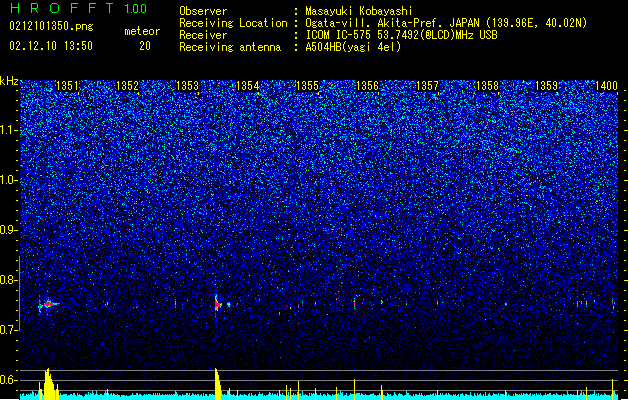Click the date stamp 02.12.10 13:50

coord(51,46)
